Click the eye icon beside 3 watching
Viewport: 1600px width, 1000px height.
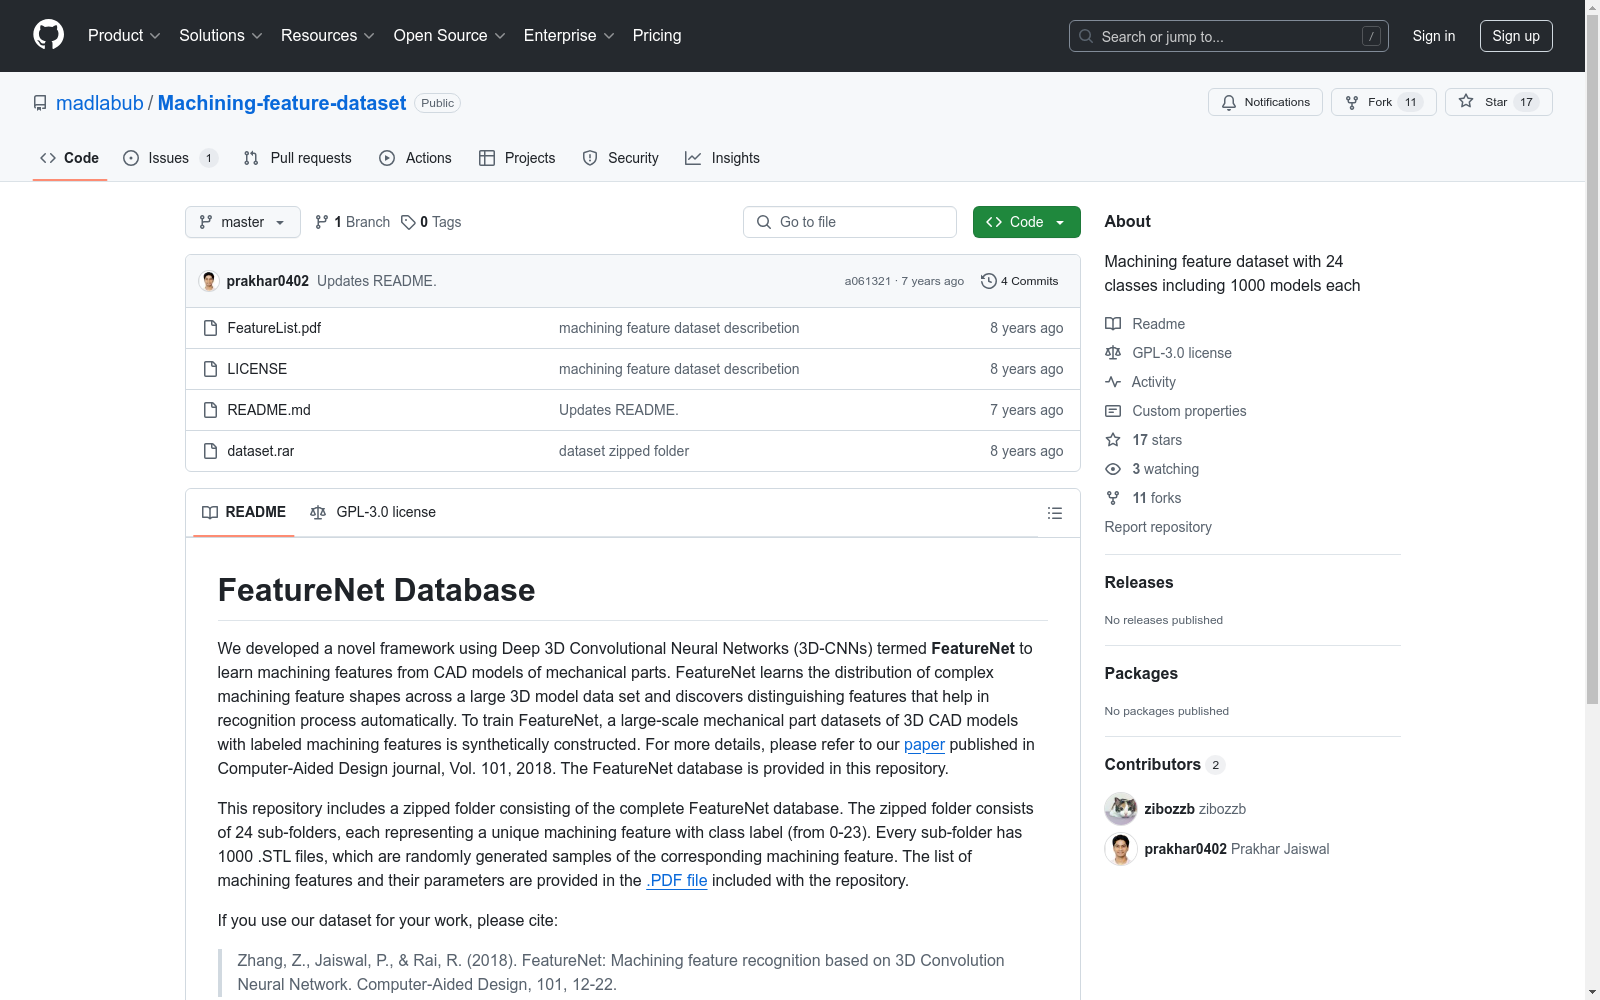click(1113, 469)
